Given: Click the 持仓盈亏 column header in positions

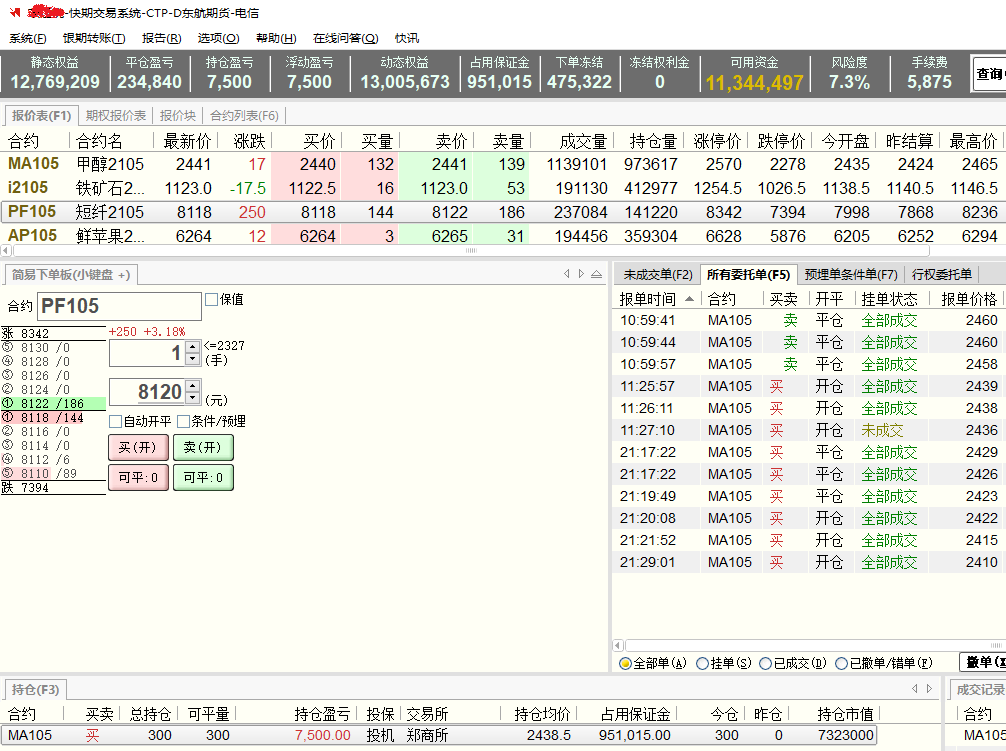Looking at the screenshot, I should point(322,714).
